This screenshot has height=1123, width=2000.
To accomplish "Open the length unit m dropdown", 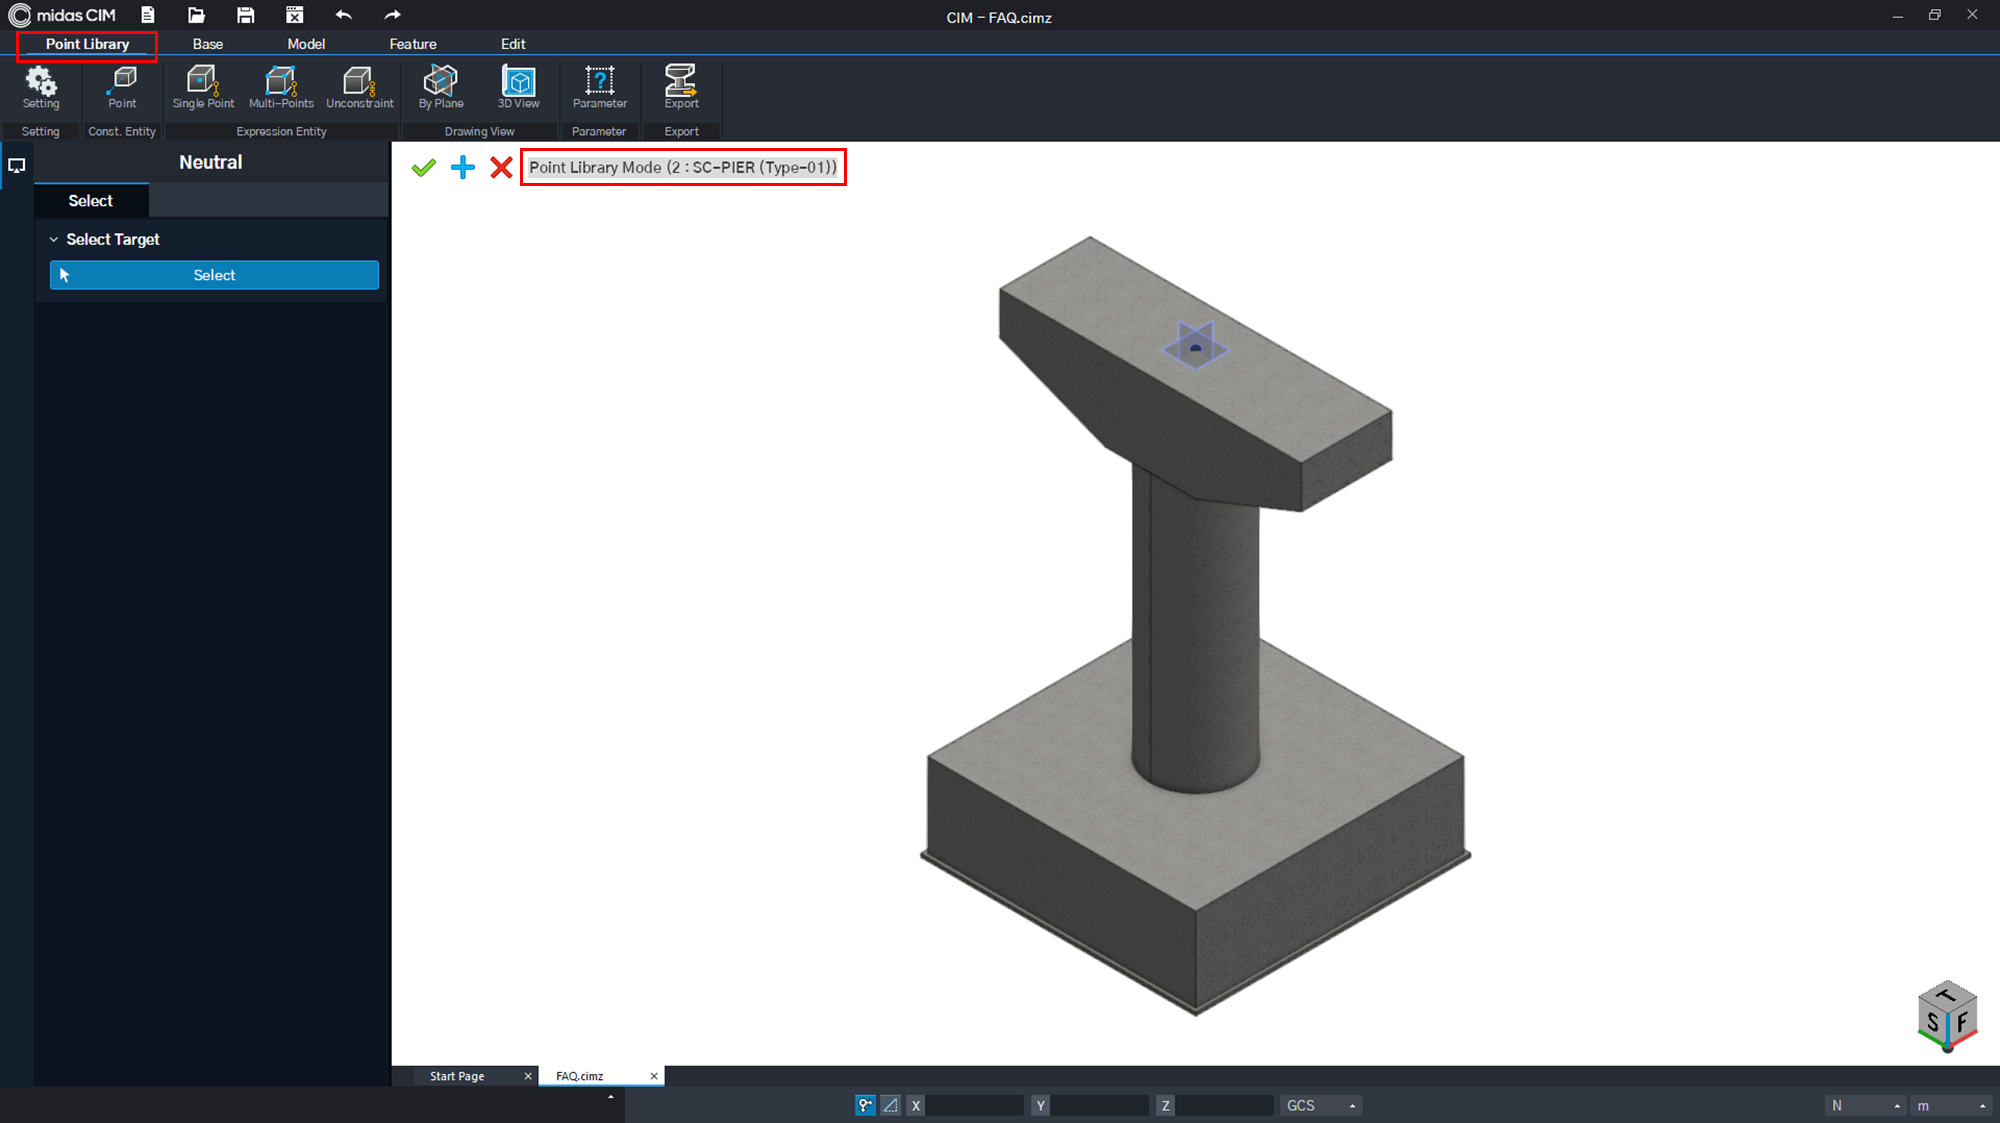I will [1949, 1105].
